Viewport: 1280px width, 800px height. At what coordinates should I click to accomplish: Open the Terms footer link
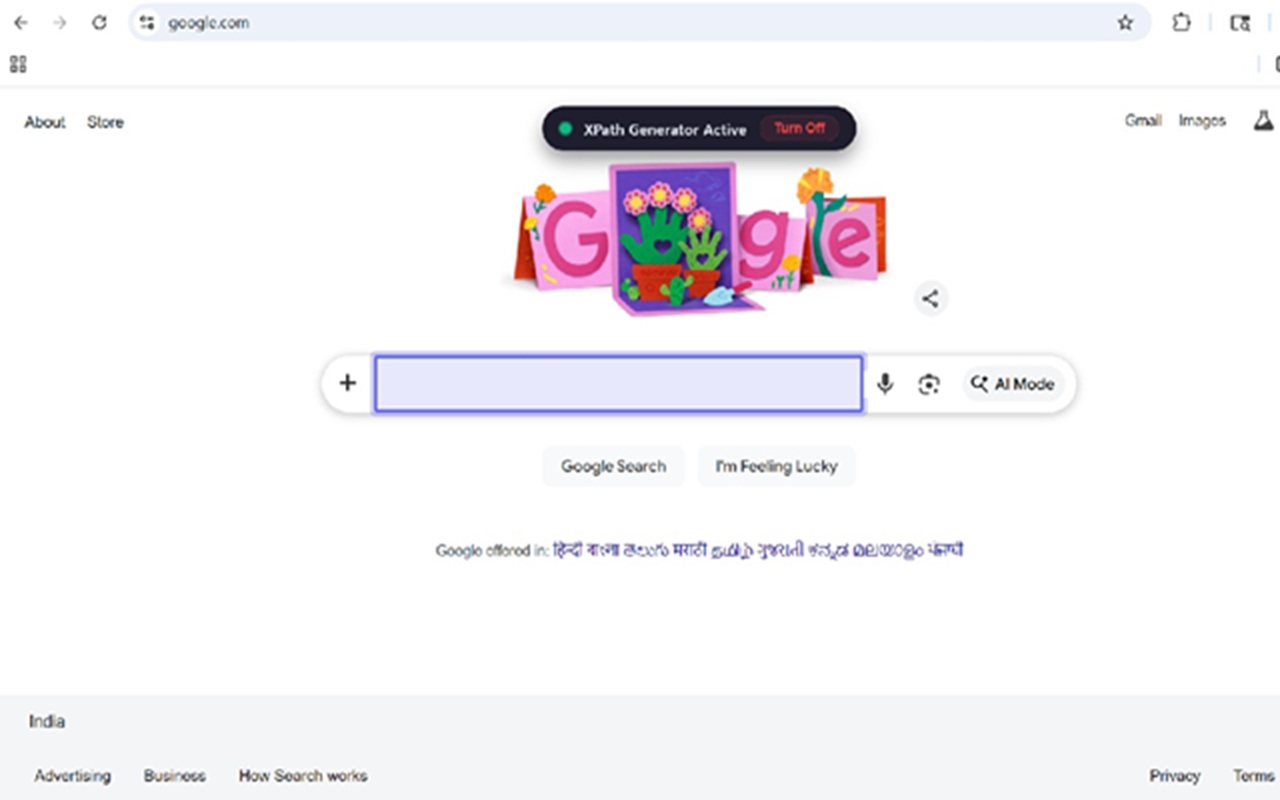[1254, 775]
